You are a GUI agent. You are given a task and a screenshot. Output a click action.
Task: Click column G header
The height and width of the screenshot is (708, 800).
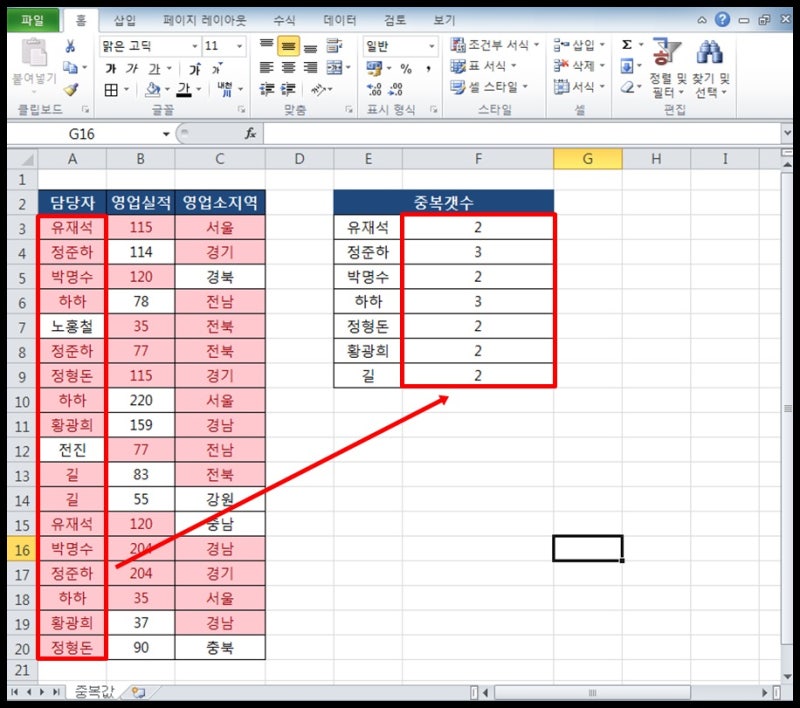588,159
